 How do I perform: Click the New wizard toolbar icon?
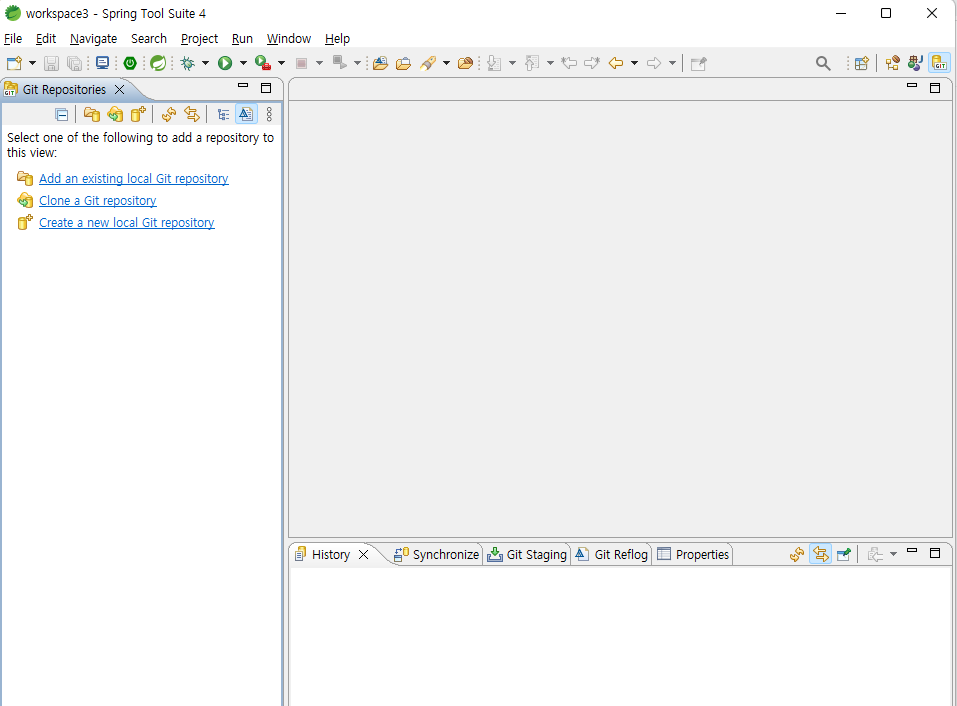[x=14, y=63]
